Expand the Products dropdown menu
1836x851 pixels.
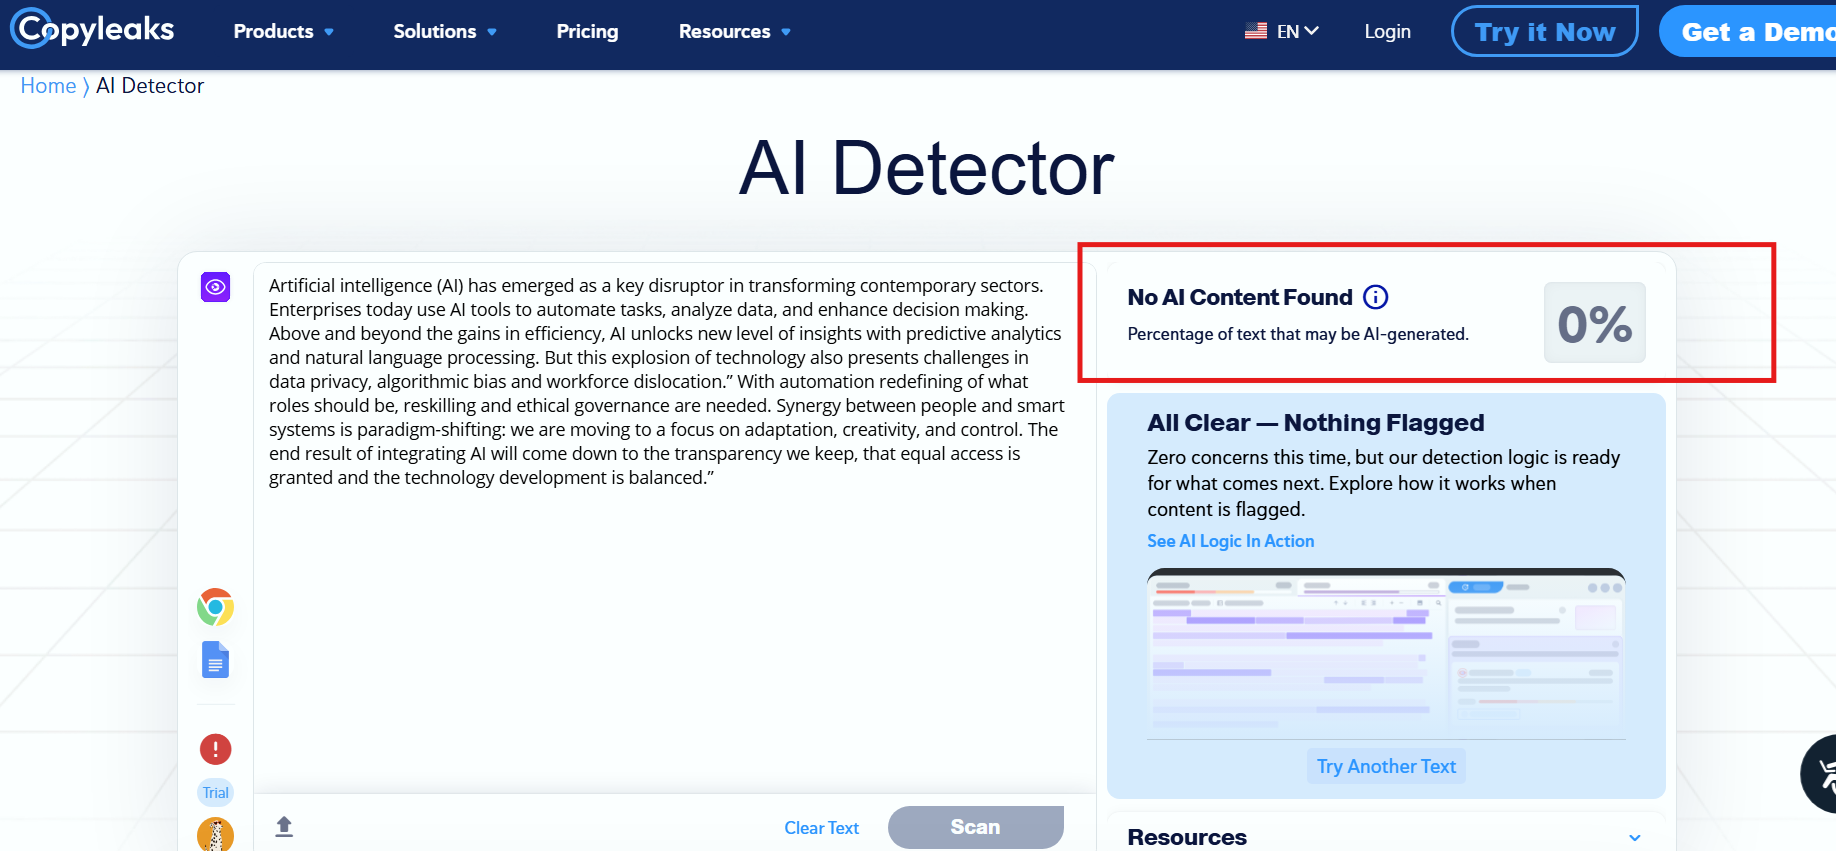(x=283, y=32)
